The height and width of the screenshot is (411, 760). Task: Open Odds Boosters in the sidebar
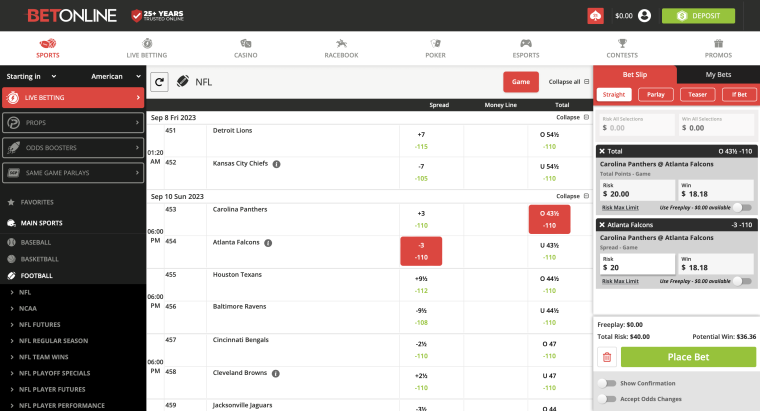pos(73,148)
